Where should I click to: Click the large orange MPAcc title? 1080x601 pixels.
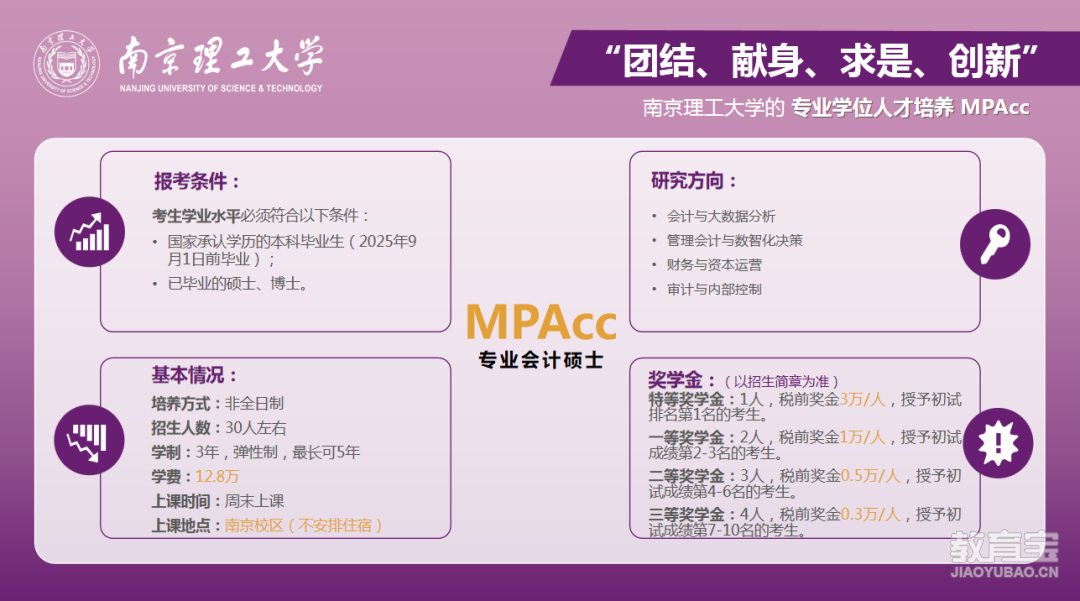[541, 322]
